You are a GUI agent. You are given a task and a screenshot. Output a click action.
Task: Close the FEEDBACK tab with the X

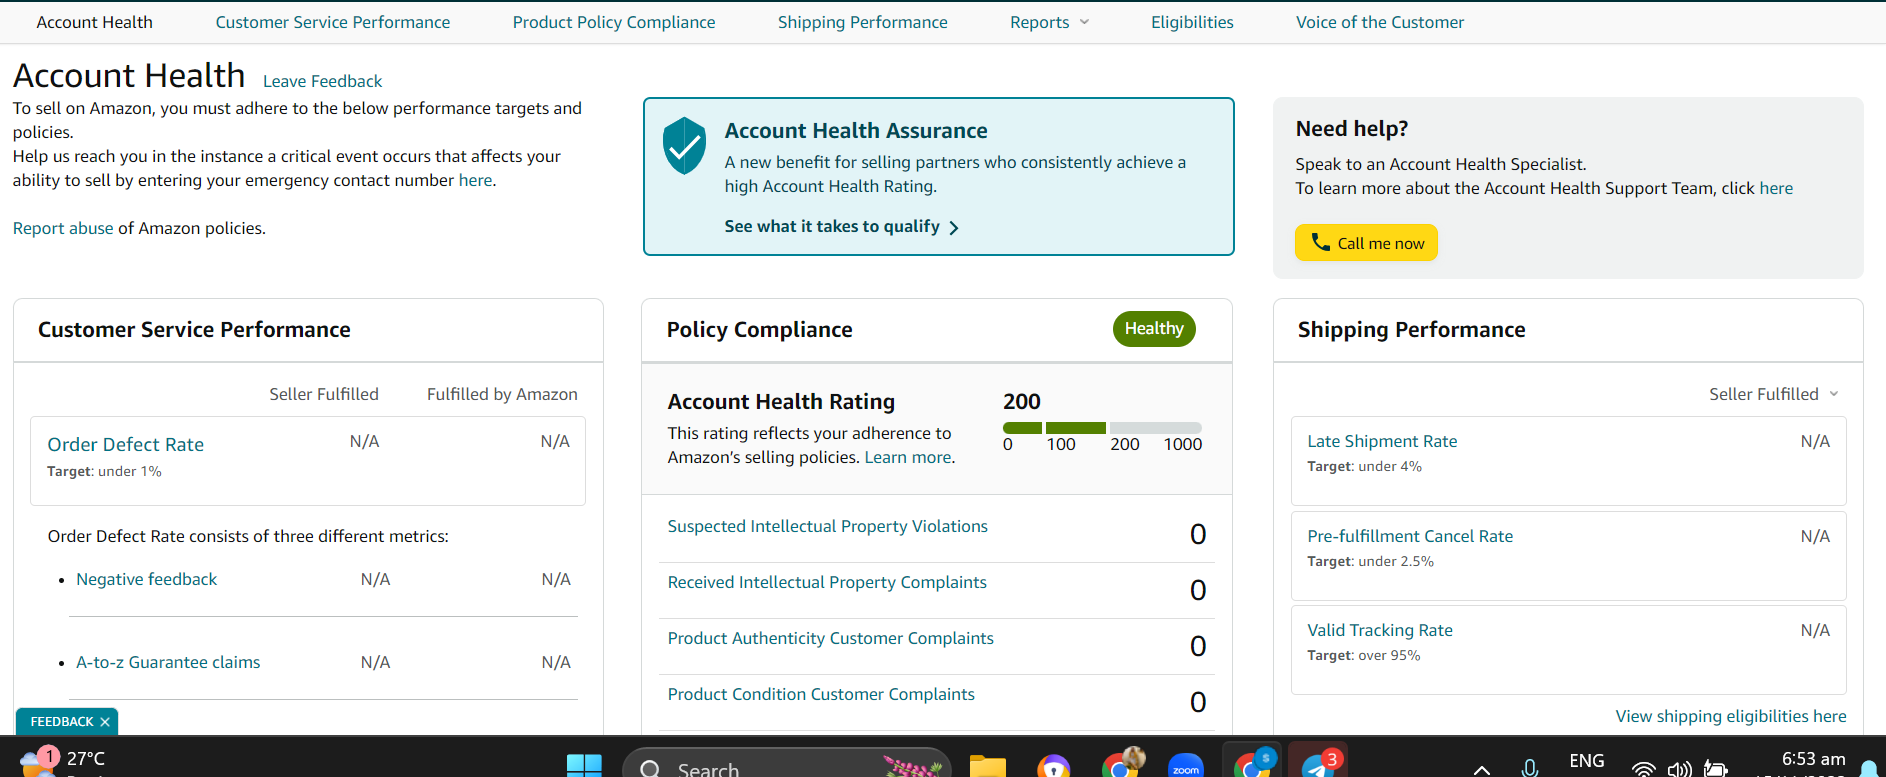pyautogui.click(x=105, y=722)
